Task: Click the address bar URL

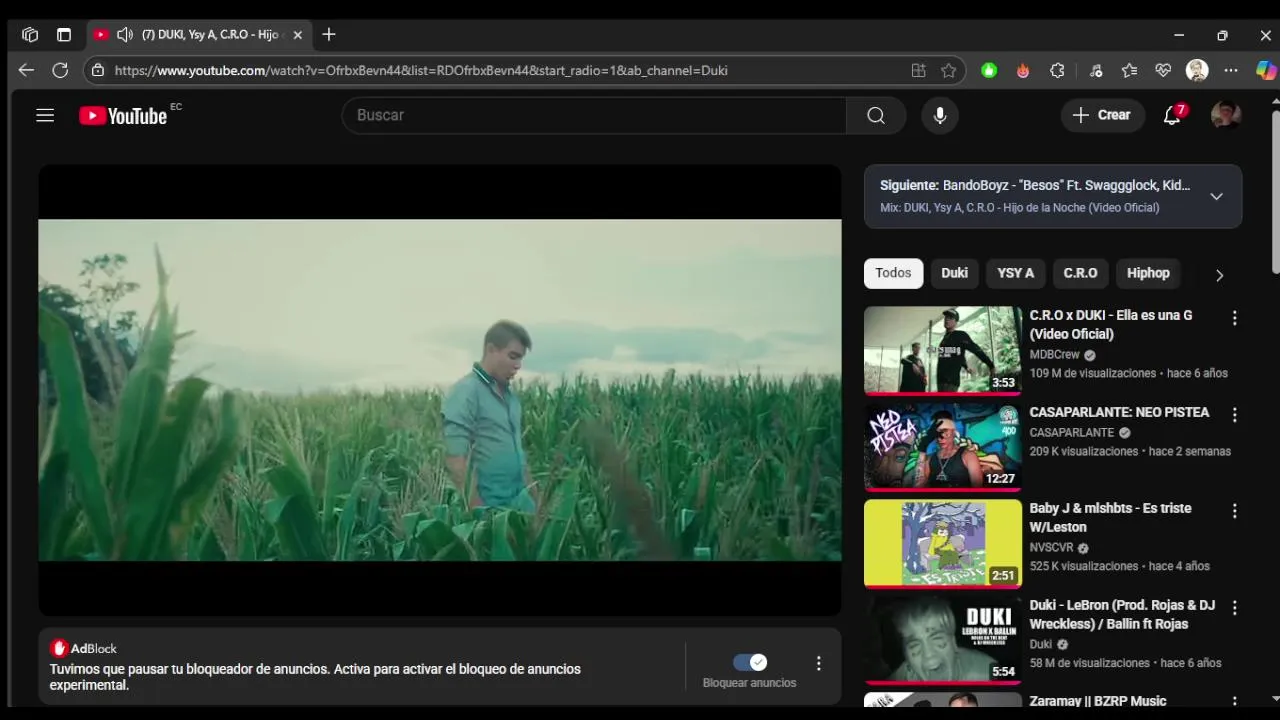Action: (x=421, y=70)
